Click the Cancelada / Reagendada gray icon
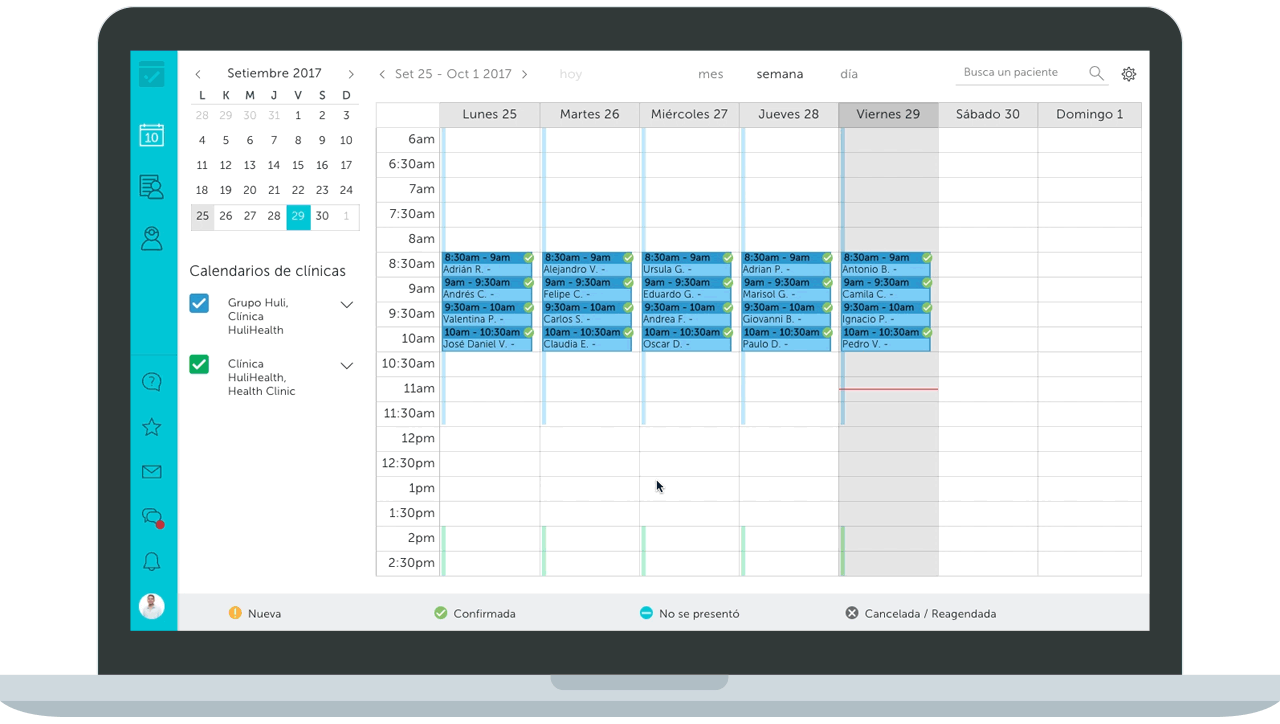This screenshot has height=724, width=1280. tap(852, 613)
